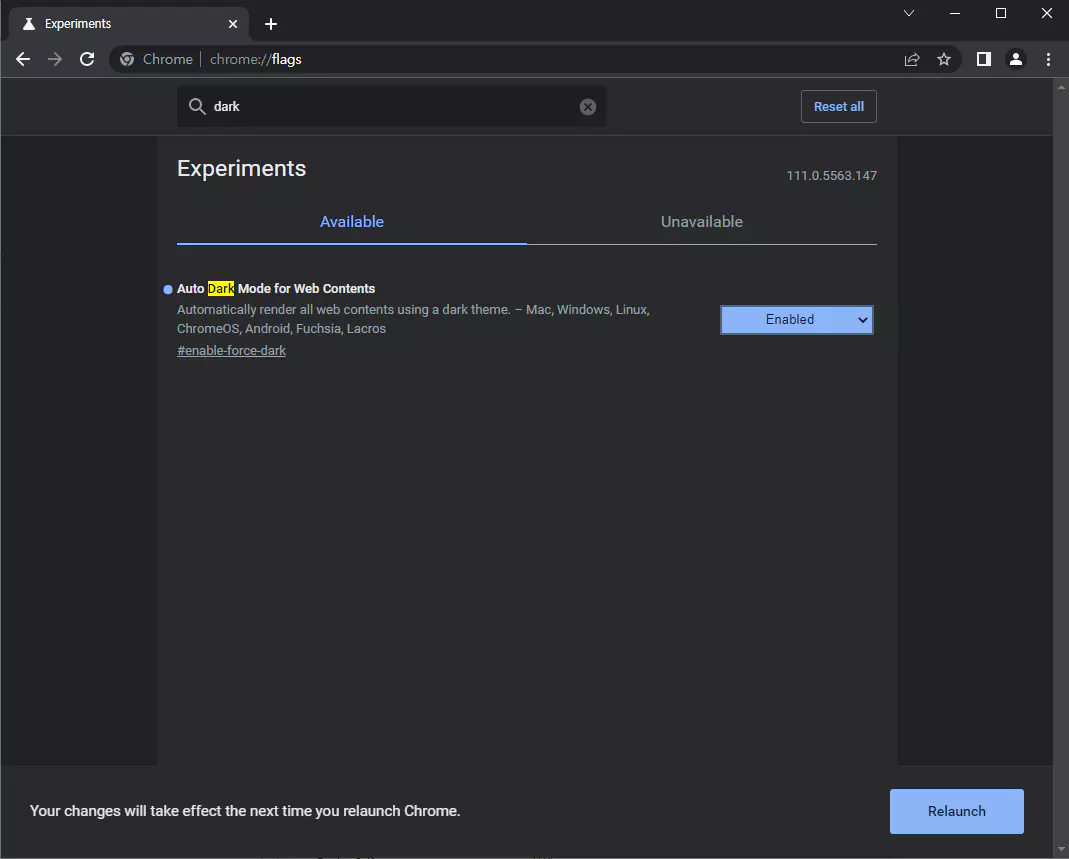This screenshot has width=1069, height=859.
Task: Minimize the Chrome window
Action: click(x=955, y=13)
